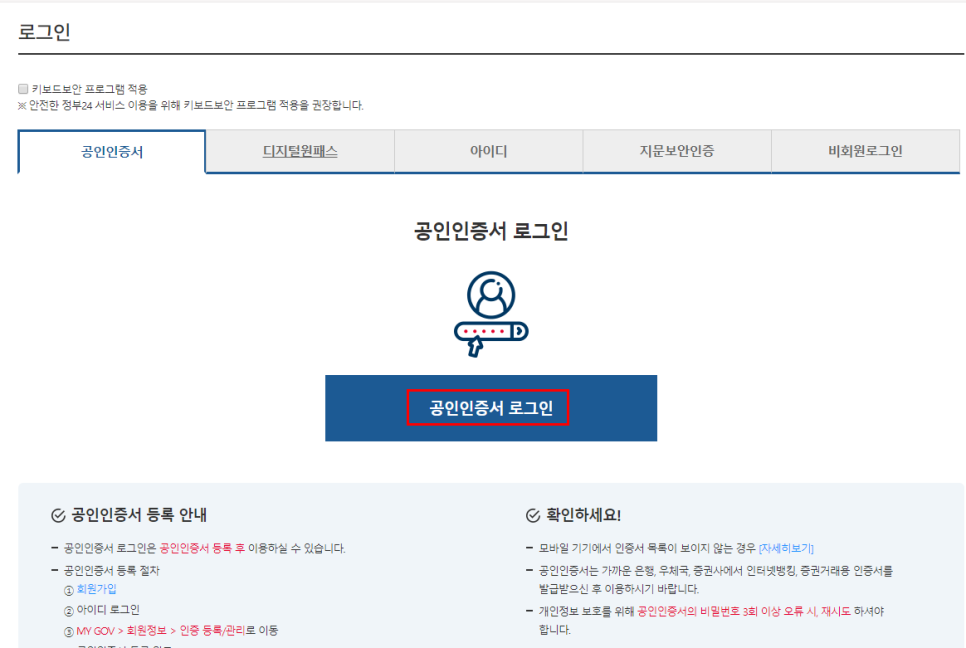
Task: Open the 비회원로그인 tab
Action: tap(865, 151)
